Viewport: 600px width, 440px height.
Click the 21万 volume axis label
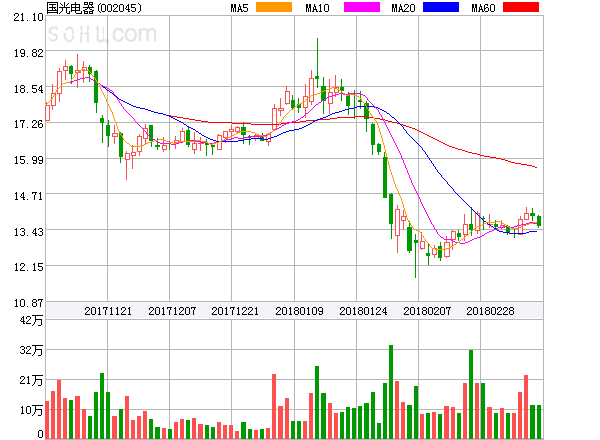click(x=31, y=380)
